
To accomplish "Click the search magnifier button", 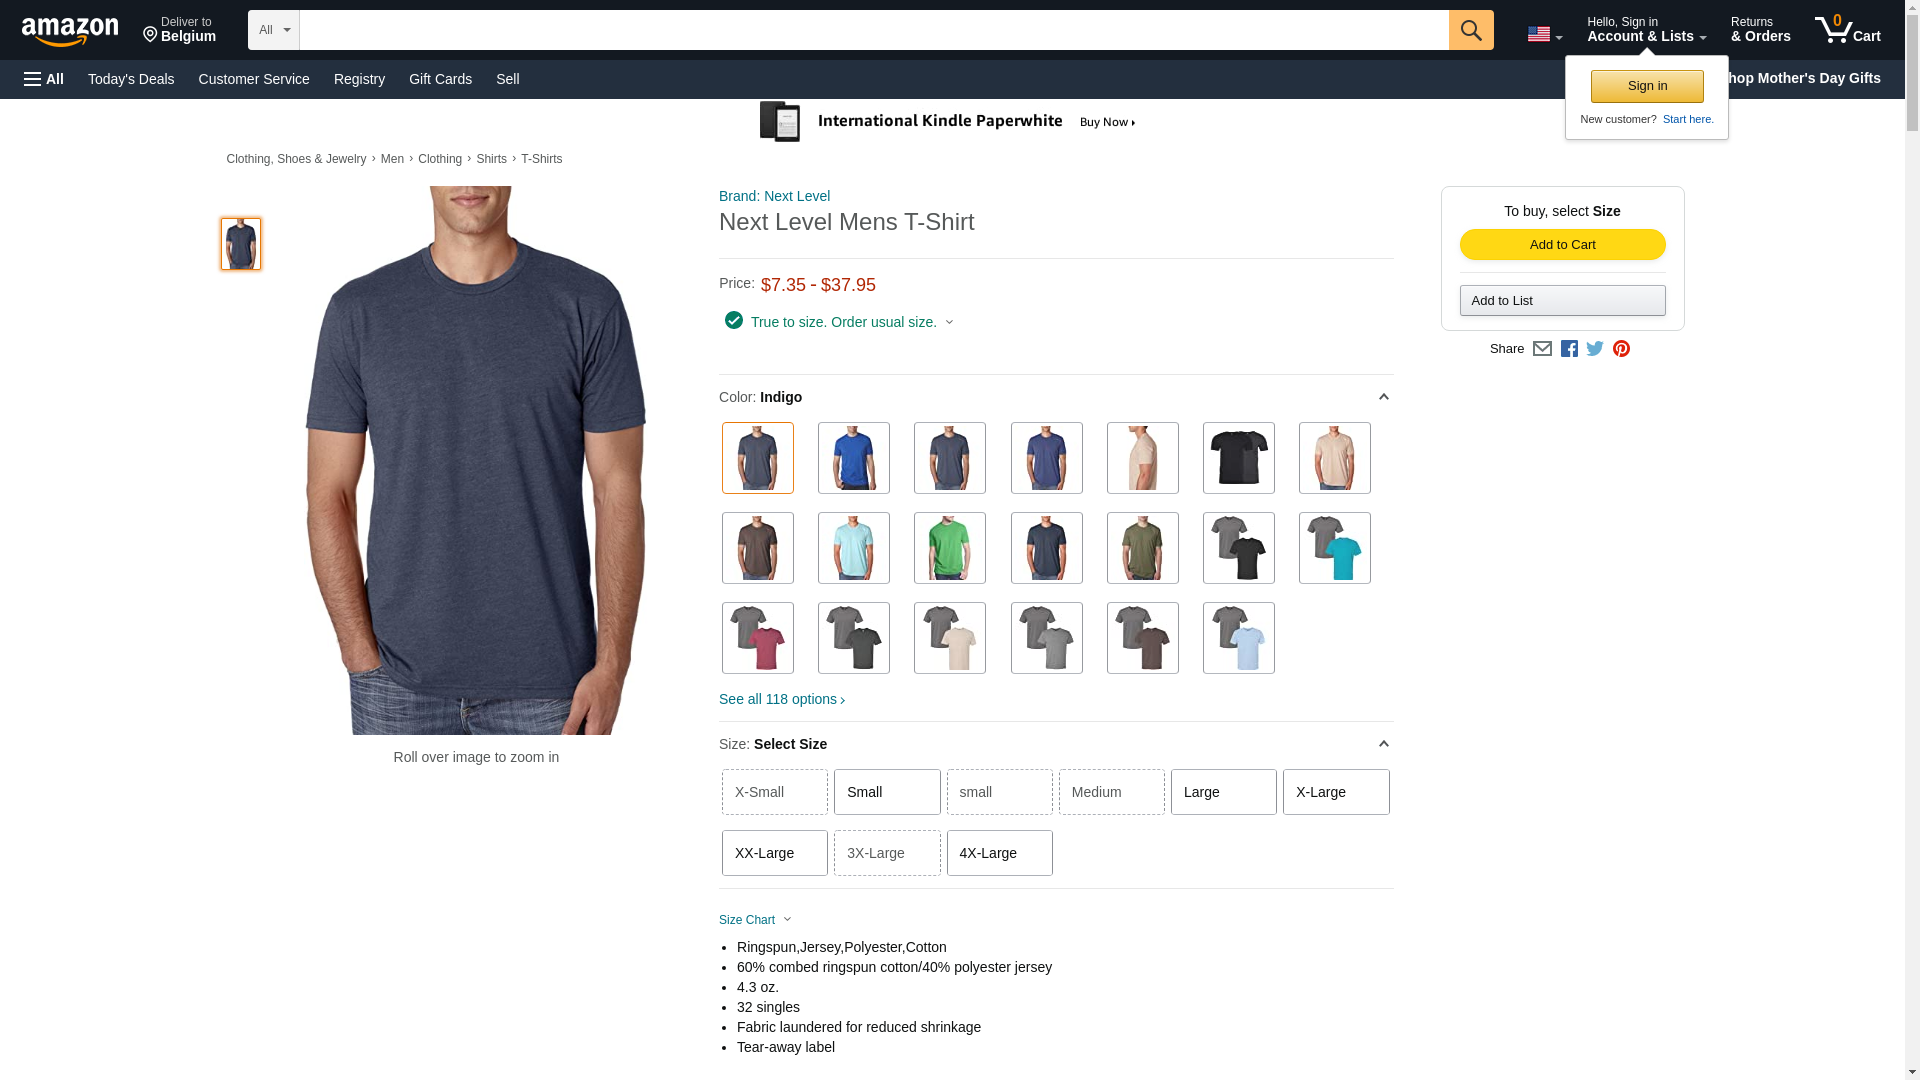I will click(x=1470, y=30).
